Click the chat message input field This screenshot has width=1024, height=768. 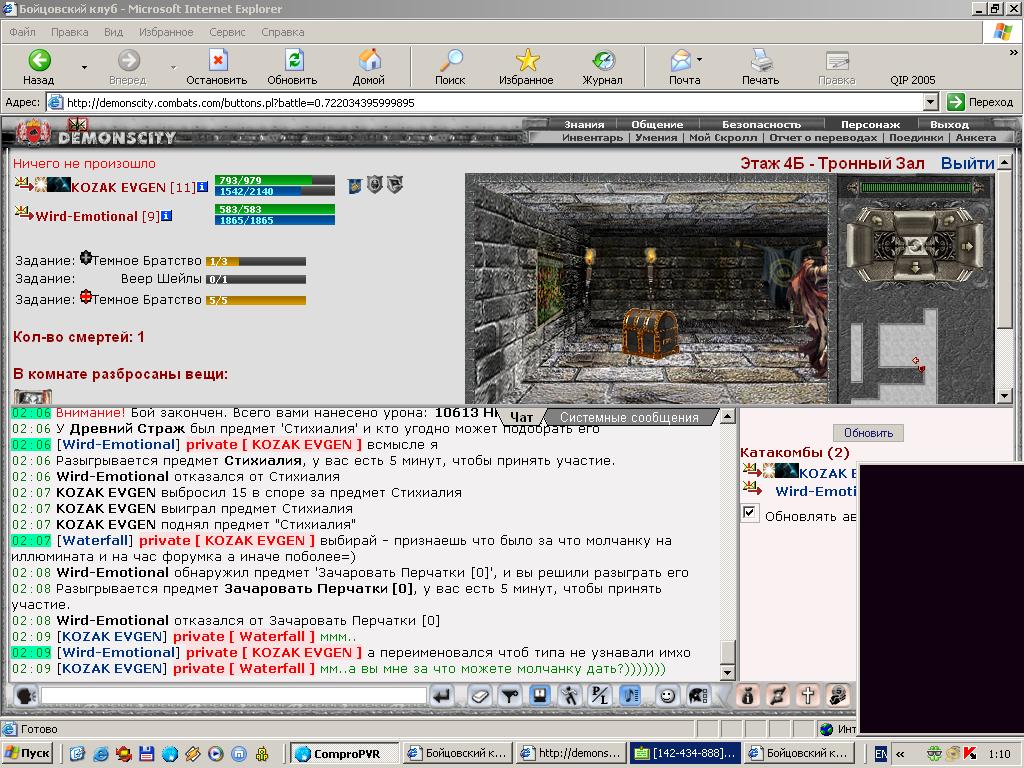tap(234, 696)
